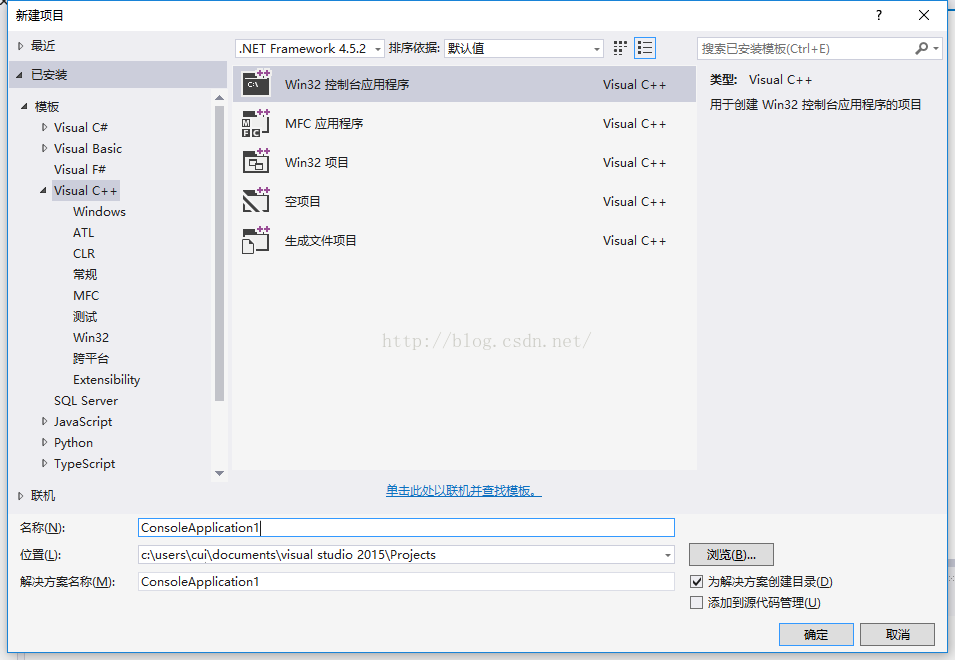Select the 空项目 empty project icon
The width and height of the screenshot is (955, 660).
[x=256, y=201]
